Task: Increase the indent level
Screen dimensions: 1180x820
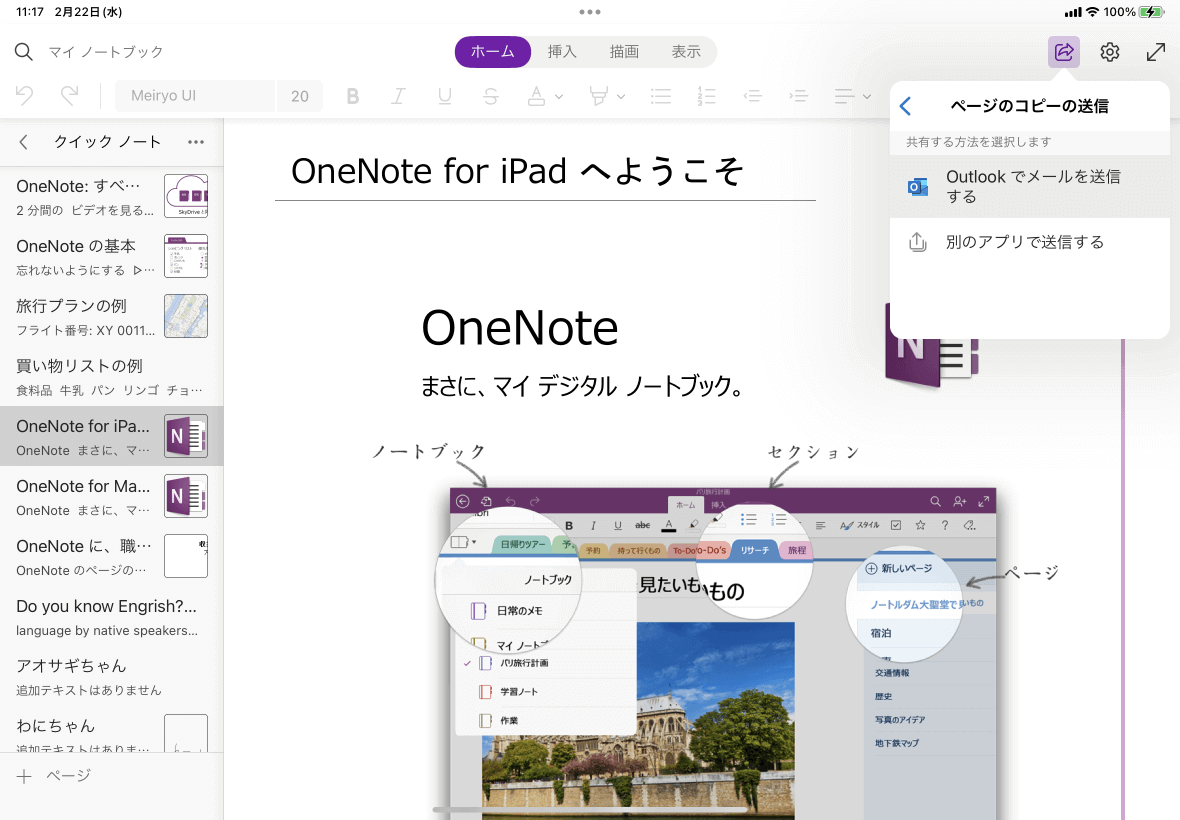Action: pos(798,96)
